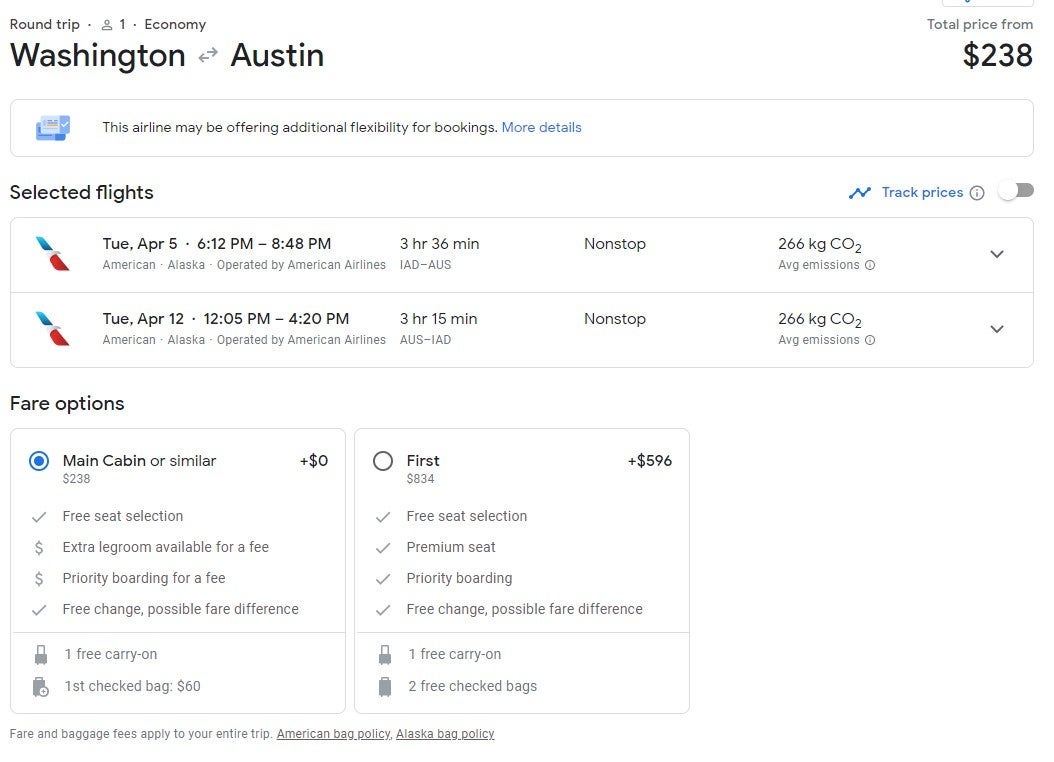Viewport: 1054px width, 762px height.
Task: Select the Main Cabin fare radio button
Action: (x=39, y=461)
